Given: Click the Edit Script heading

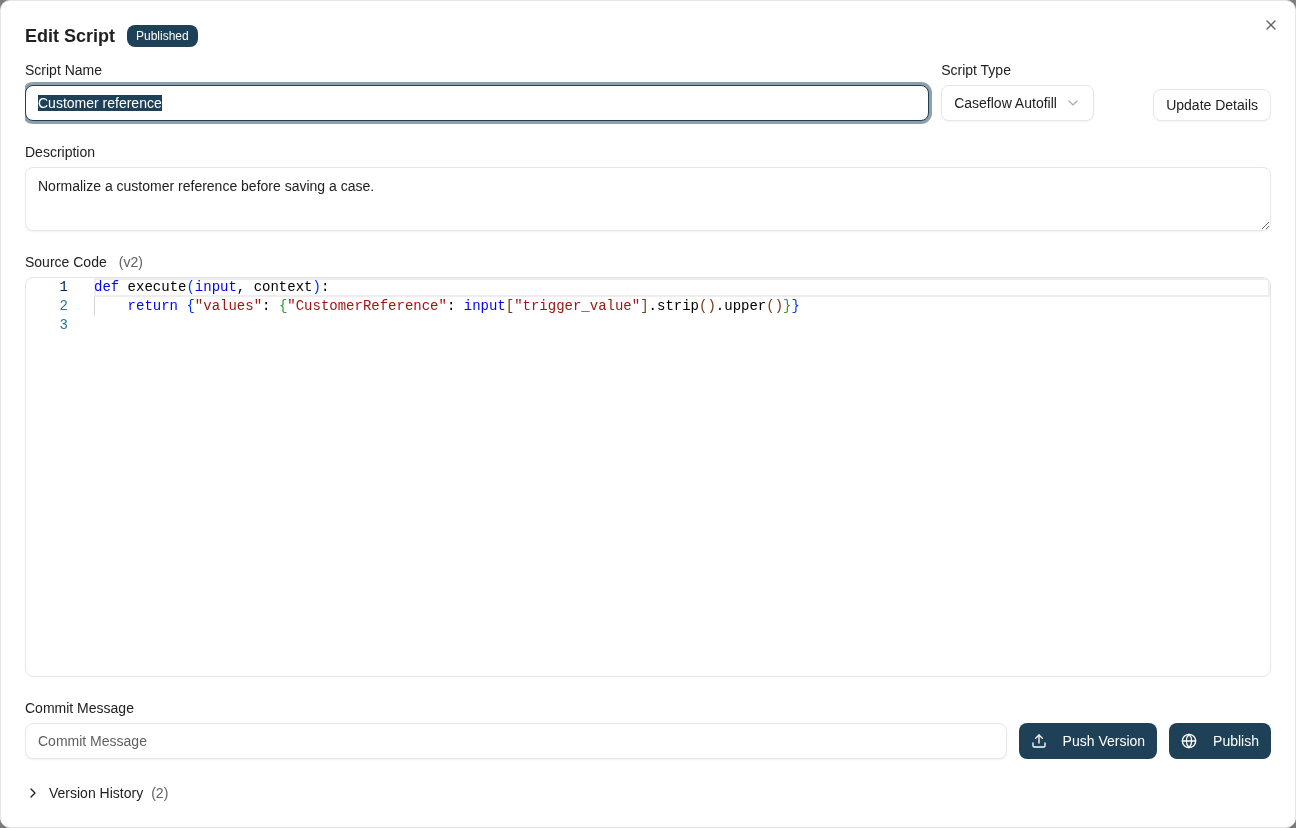Looking at the screenshot, I should click(70, 36).
